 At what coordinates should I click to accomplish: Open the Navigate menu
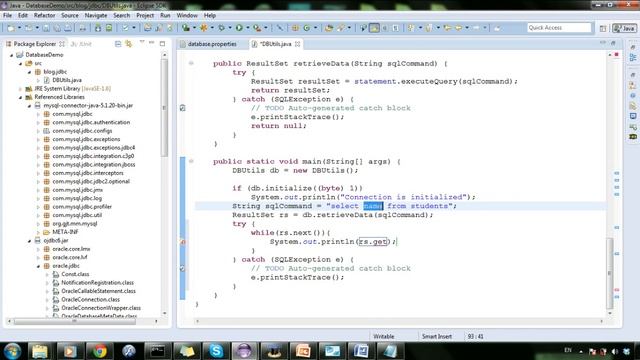(96, 16)
